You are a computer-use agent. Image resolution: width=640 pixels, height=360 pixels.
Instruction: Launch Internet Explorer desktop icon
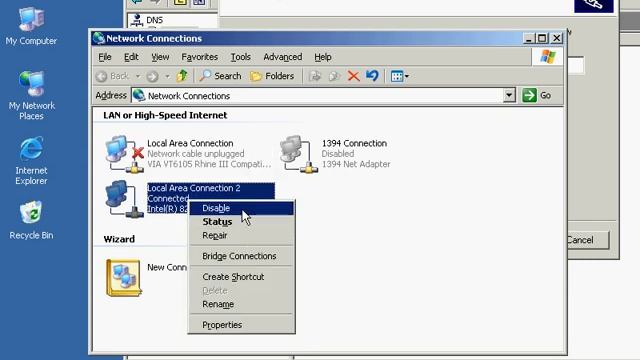click(31, 160)
